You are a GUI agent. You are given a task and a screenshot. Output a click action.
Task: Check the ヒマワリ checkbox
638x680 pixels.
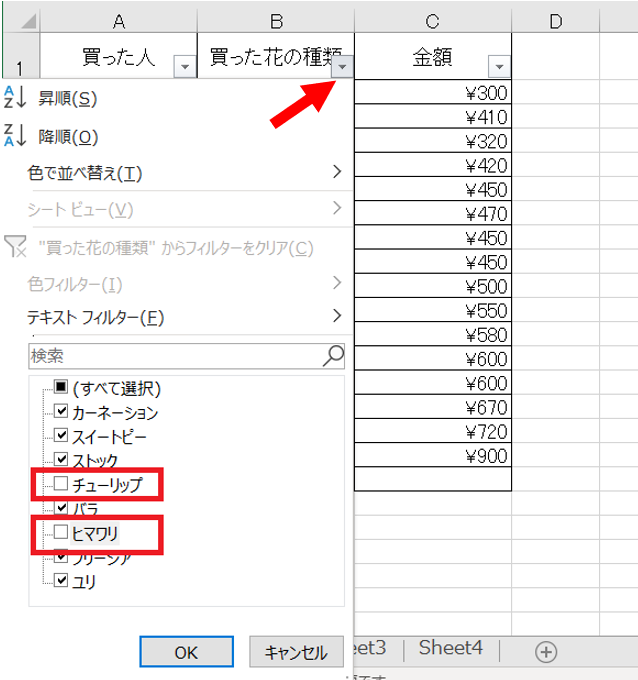coord(61,533)
